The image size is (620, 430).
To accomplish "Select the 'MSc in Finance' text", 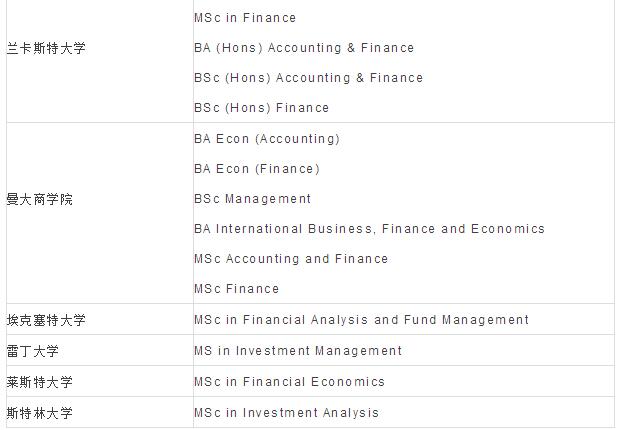I will click(245, 18).
